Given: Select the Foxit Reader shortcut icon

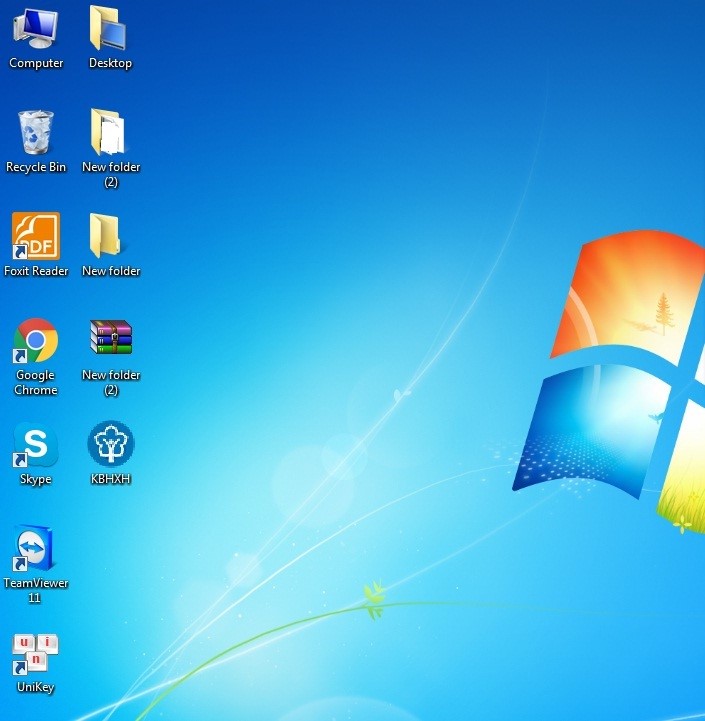Looking at the screenshot, I should 36,236.
